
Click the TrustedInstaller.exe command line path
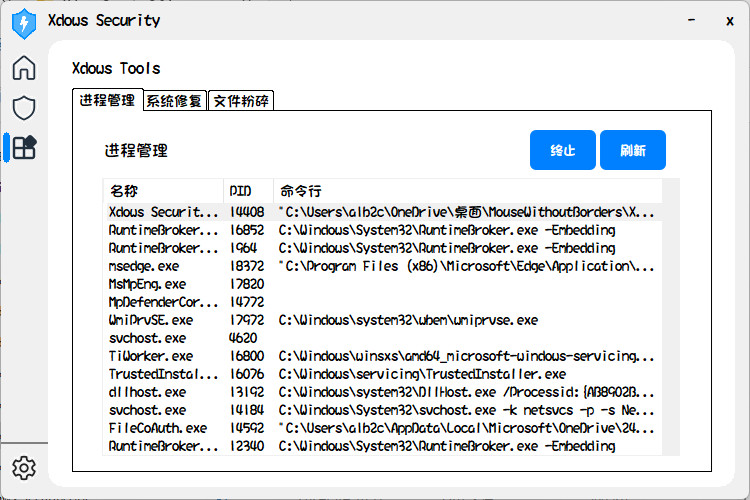tap(422, 374)
